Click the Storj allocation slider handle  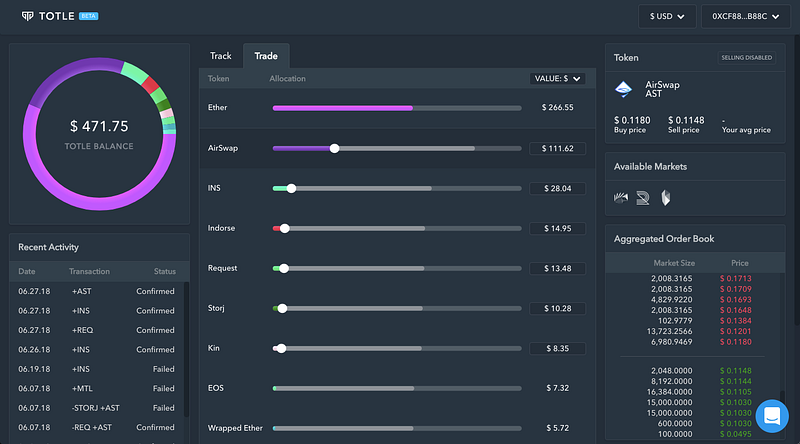282,308
